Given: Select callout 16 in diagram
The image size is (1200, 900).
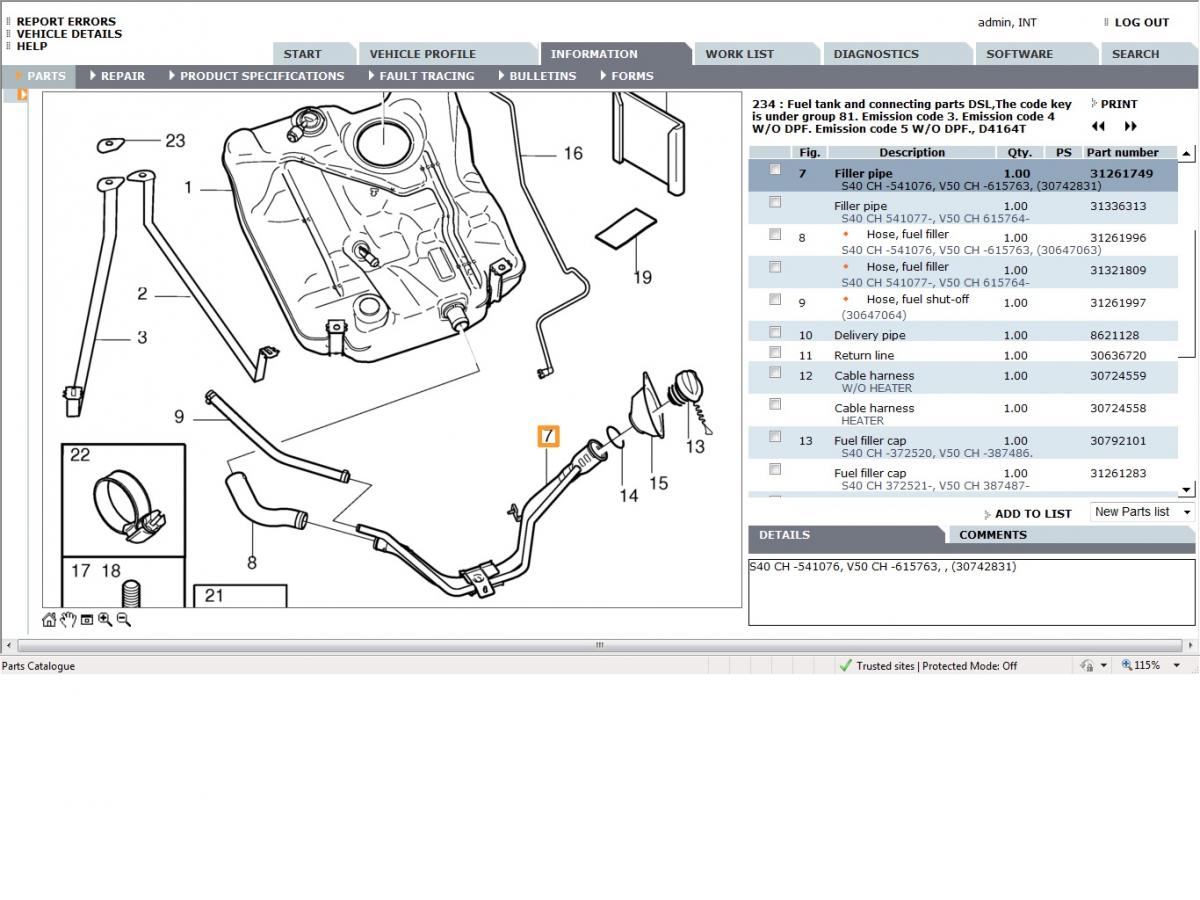Looking at the screenshot, I should click(x=573, y=153).
